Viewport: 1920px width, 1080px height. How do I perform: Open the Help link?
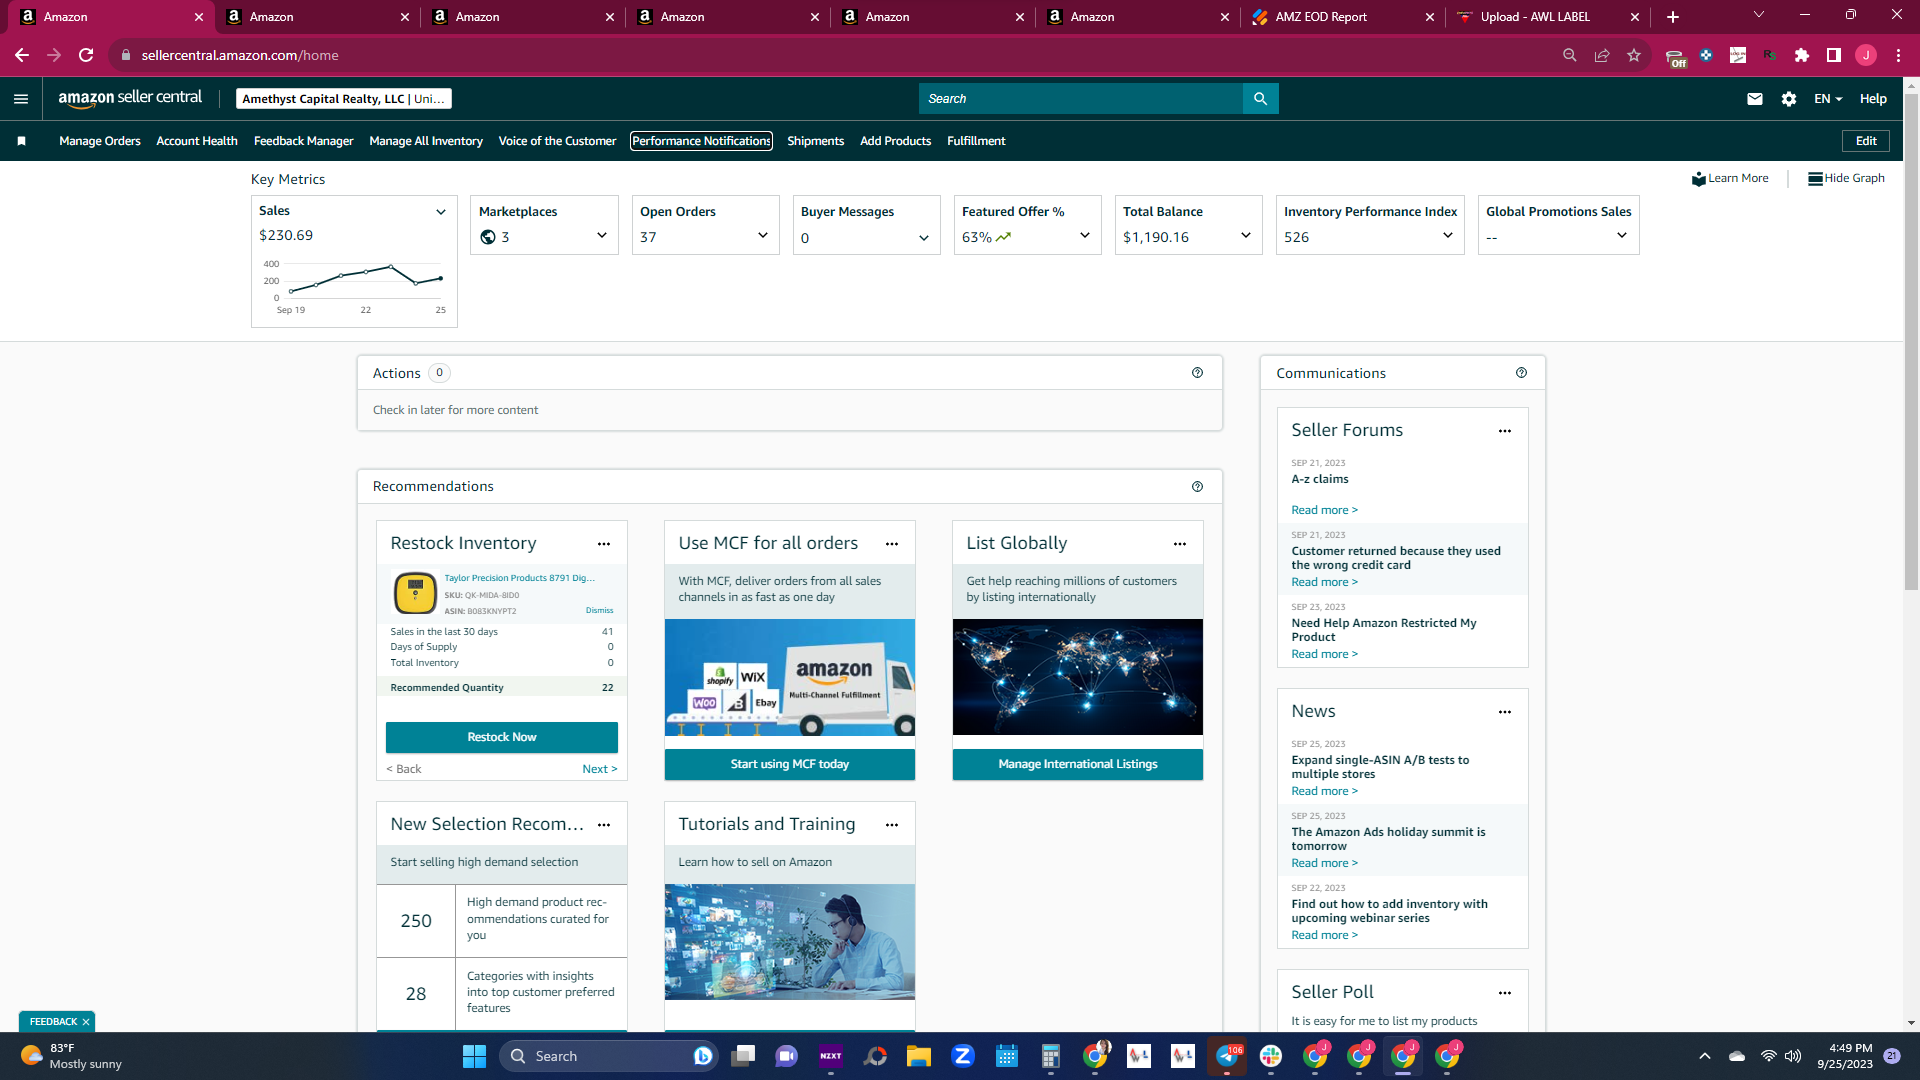(x=1873, y=99)
